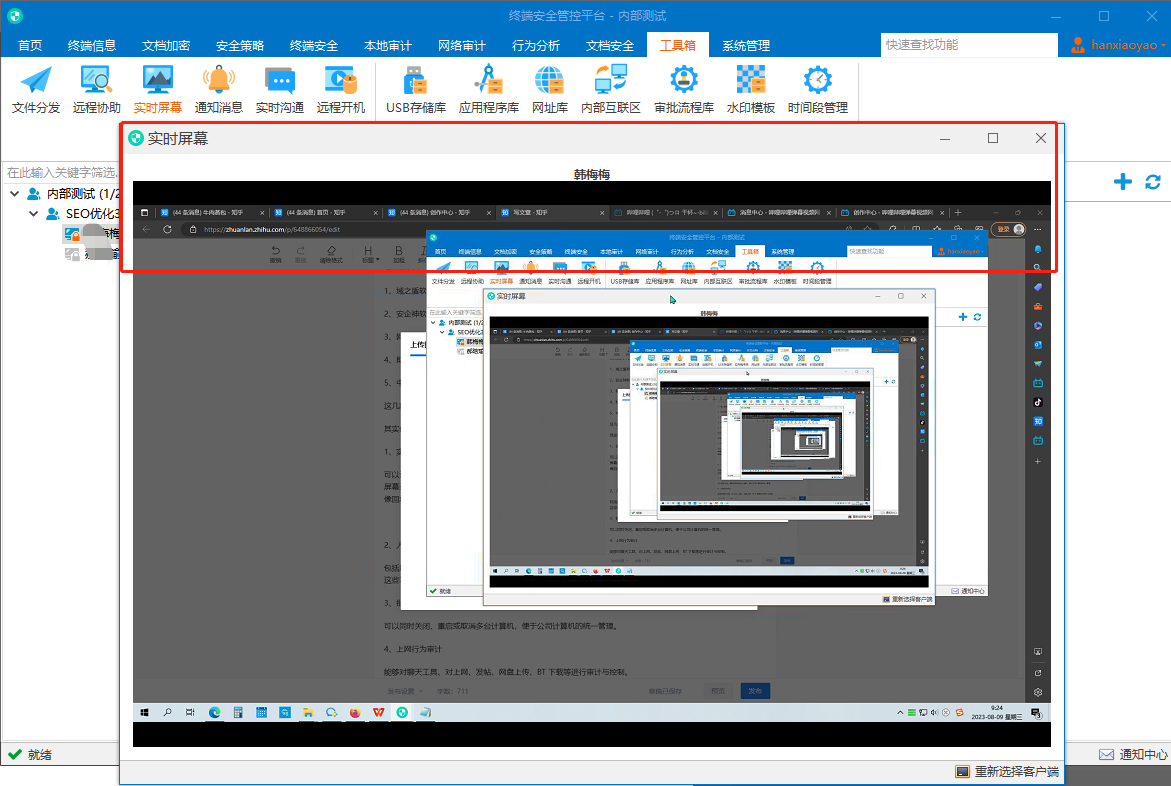This screenshot has height=786, width=1171.
Task: Open 应用程序库 application library
Action: 488,90
